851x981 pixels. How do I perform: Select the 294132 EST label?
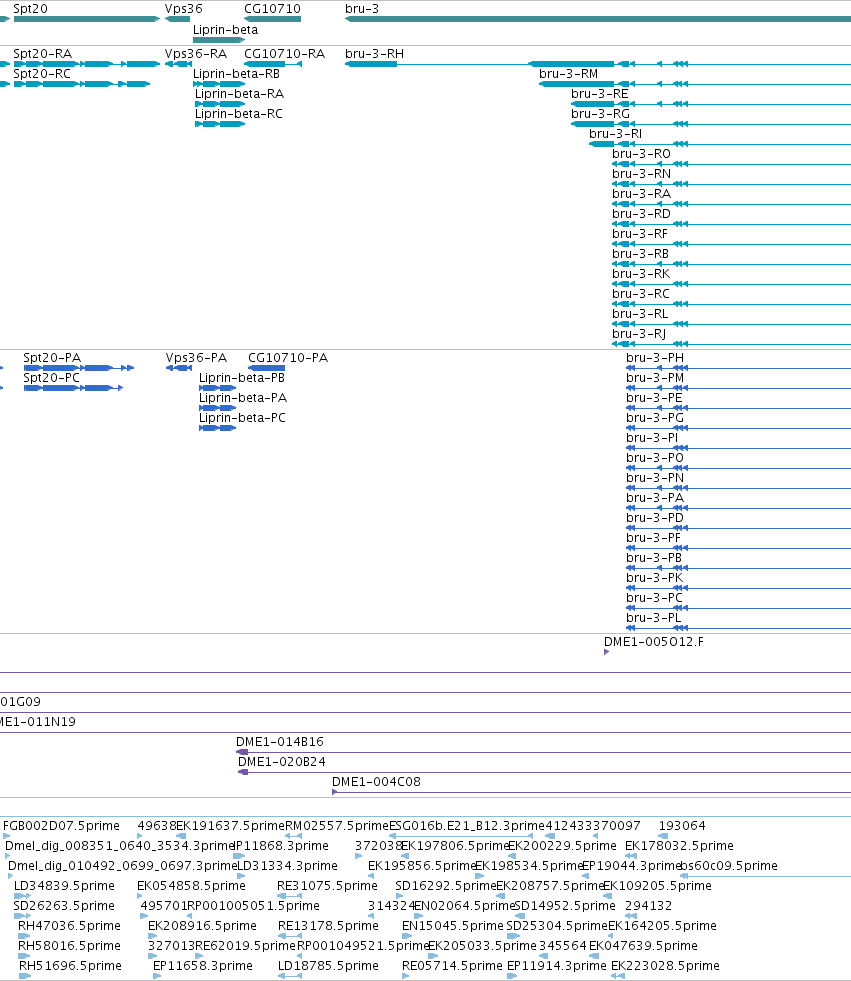648,906
